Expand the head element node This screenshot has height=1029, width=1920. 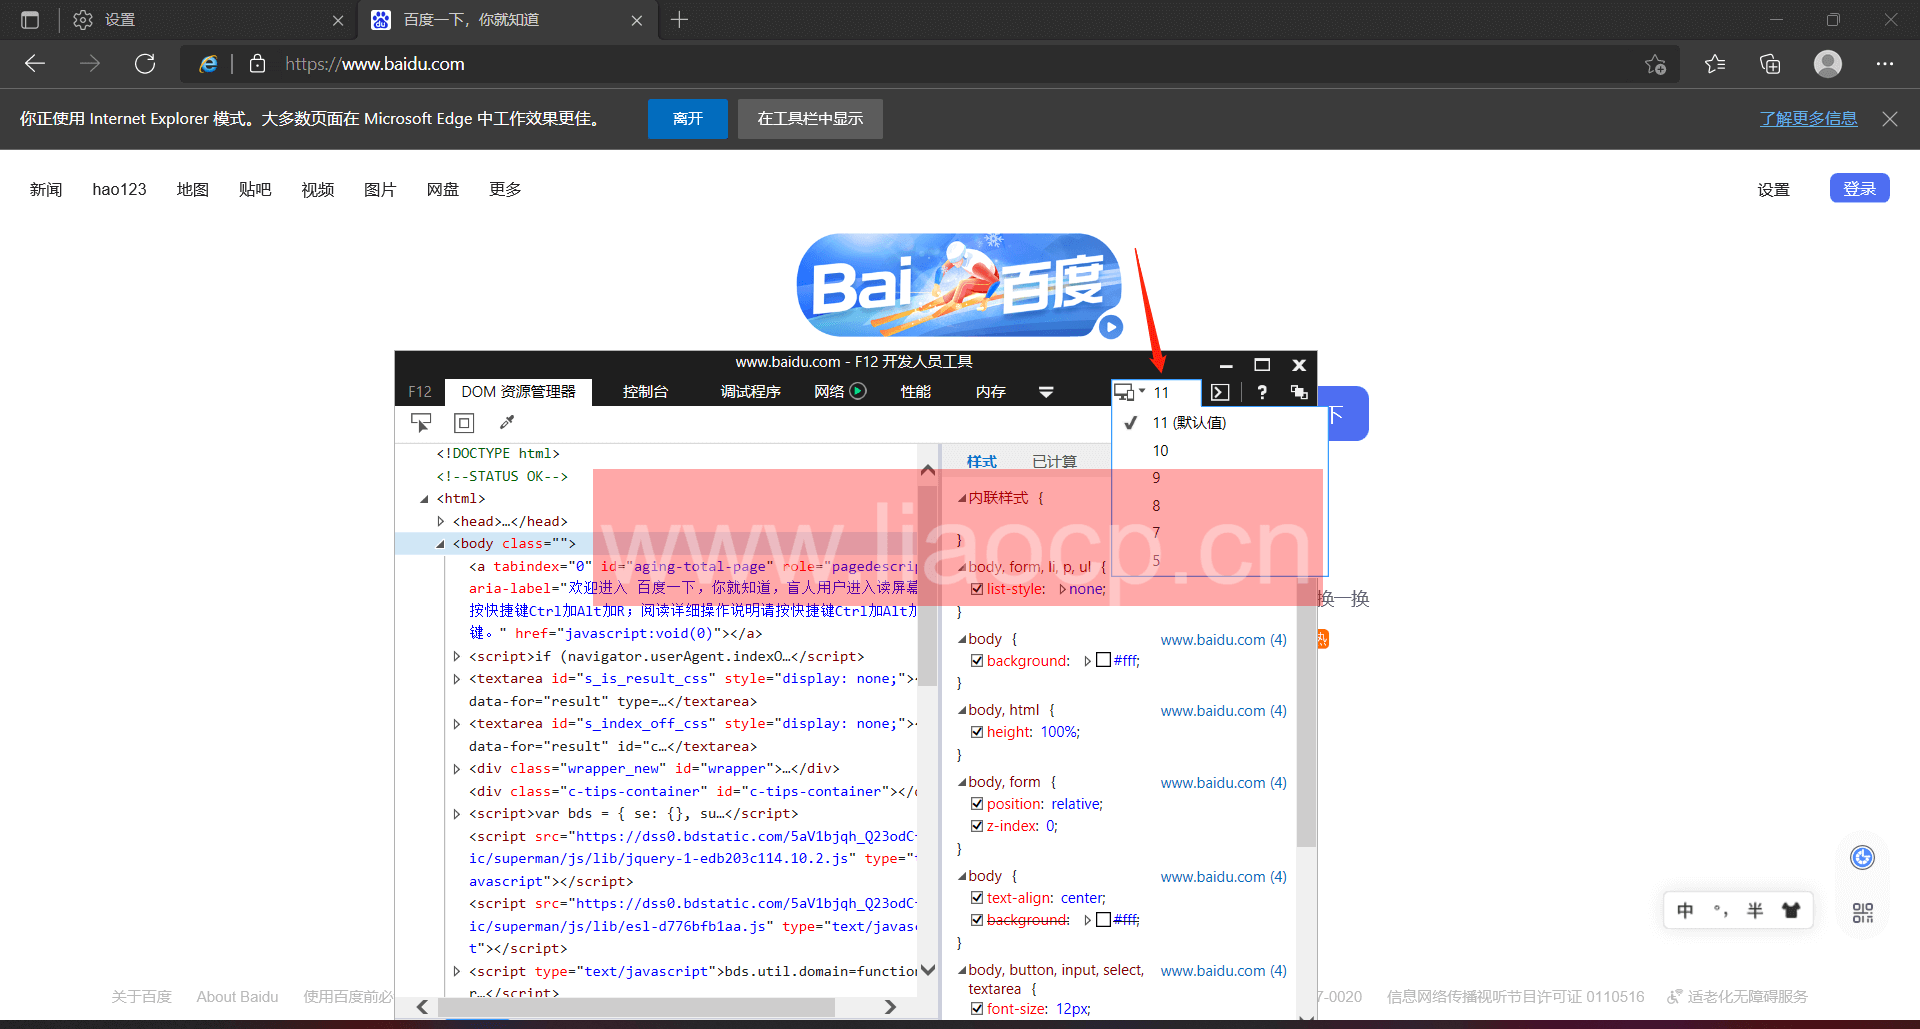(441, 521)
